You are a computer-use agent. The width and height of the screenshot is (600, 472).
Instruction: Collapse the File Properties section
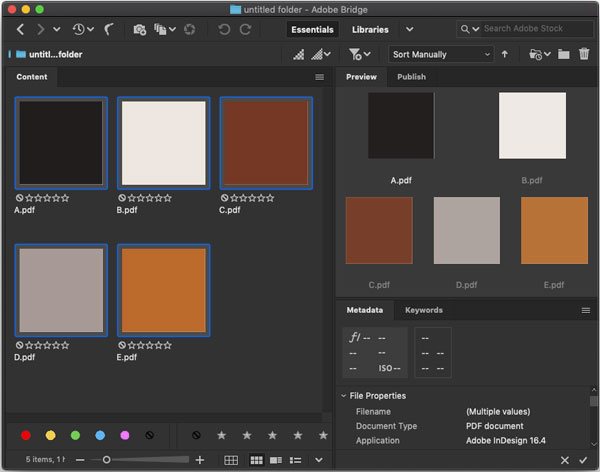343,396
